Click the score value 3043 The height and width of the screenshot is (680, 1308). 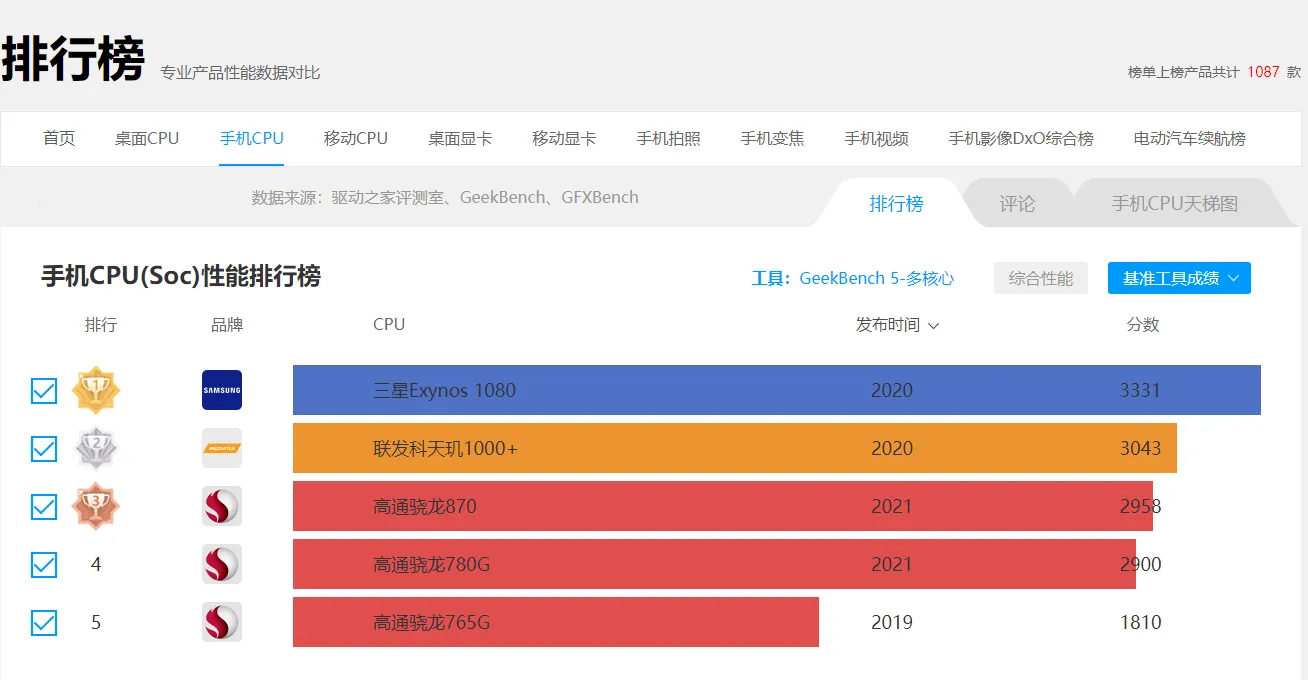[1140, 448]
